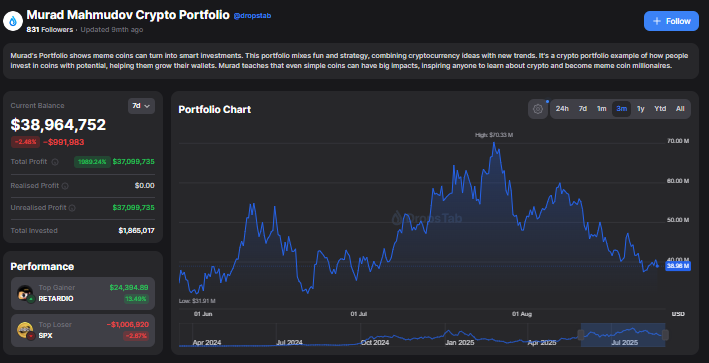Follow the Murad Mahmudov portfolio
Viewport: 709px width, 363px height.
(x=671, y=21)
